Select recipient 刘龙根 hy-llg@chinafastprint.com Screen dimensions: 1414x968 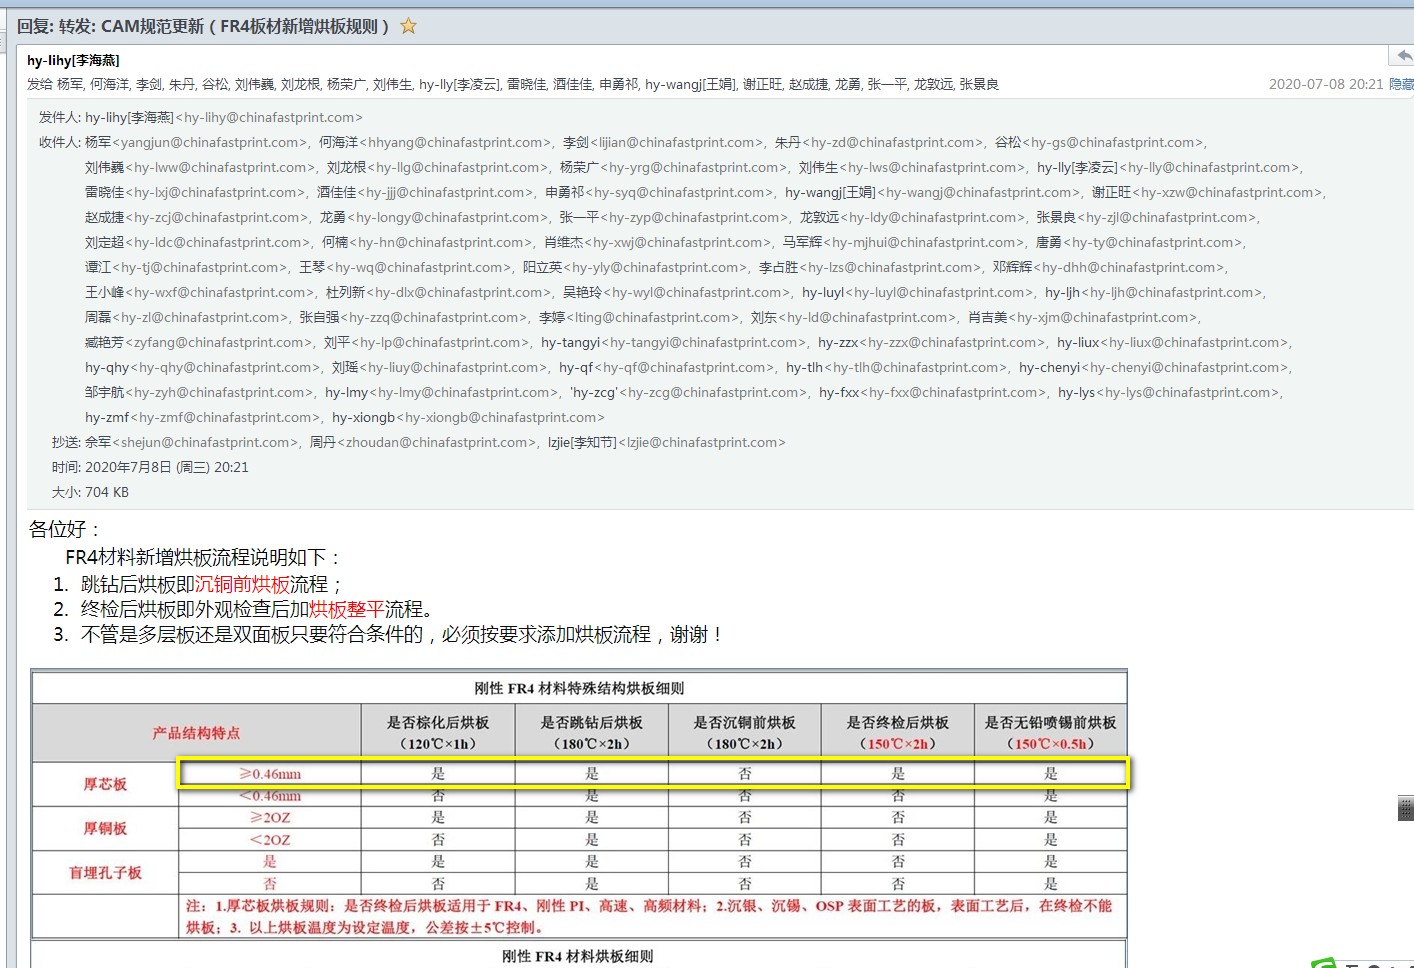pos(438,168)
